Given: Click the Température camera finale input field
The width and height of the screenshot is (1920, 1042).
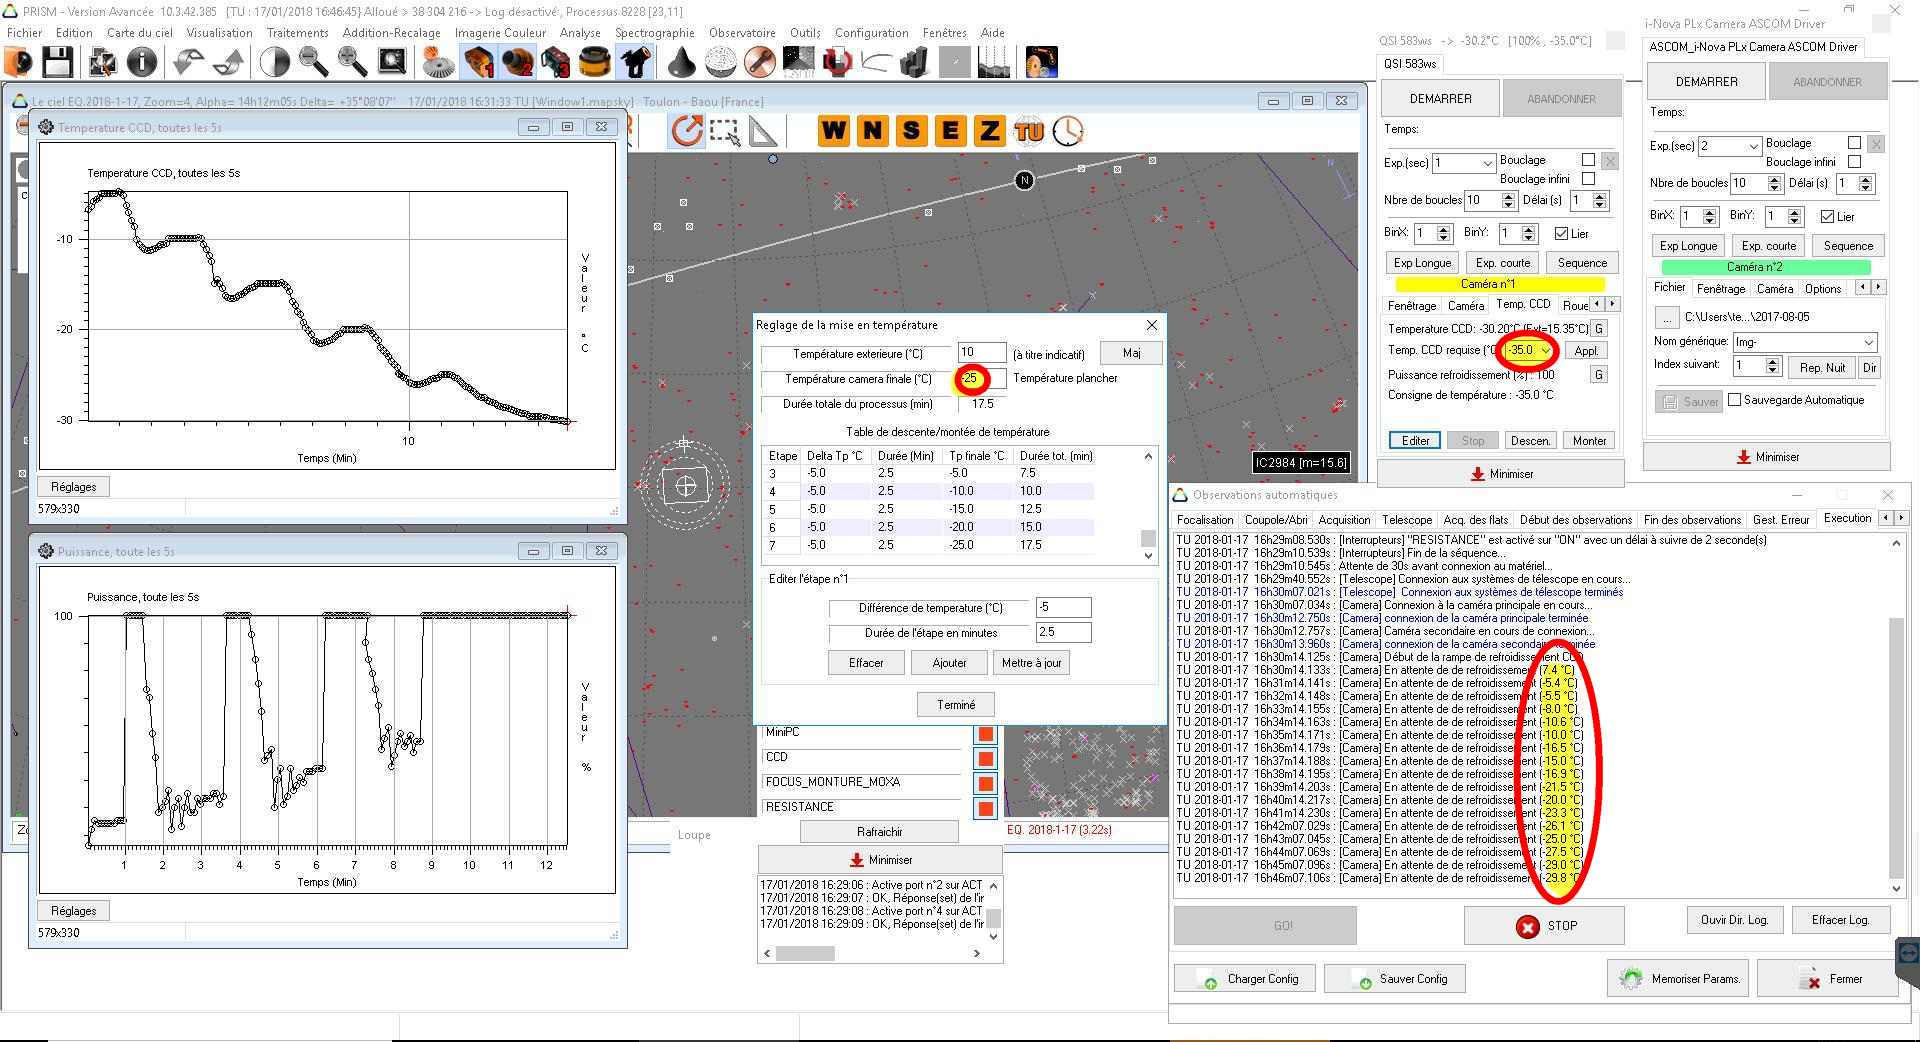Looking at the screenshot, I should 981,379.
